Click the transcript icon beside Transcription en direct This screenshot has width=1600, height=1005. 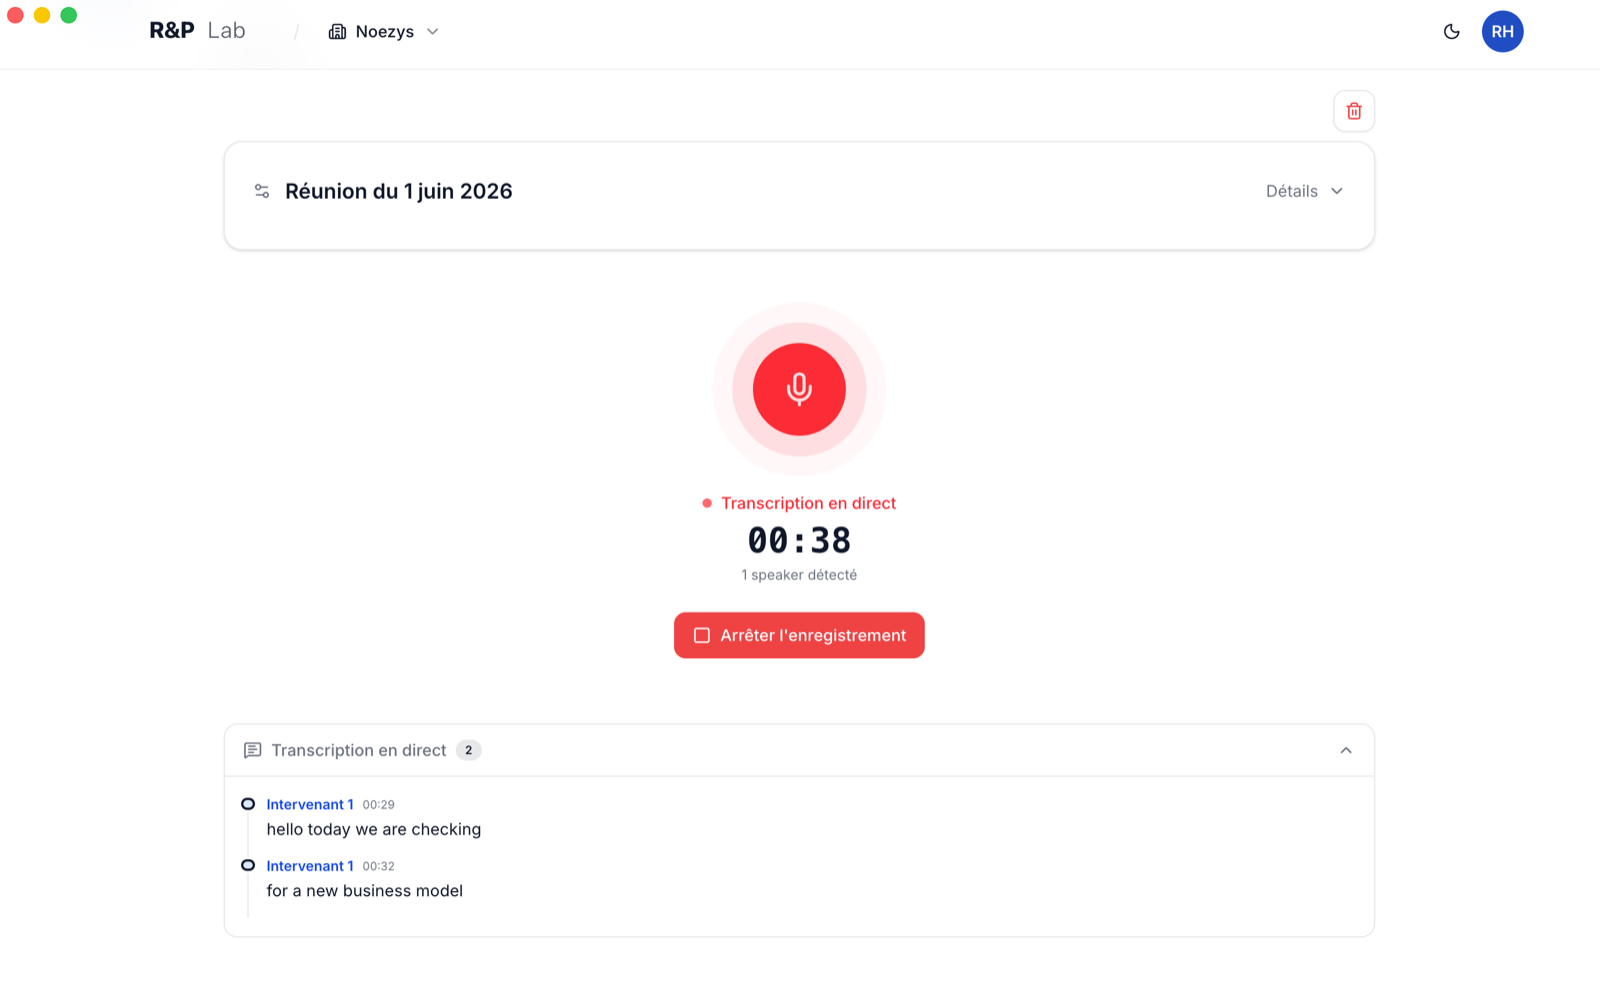click(253, 750)
